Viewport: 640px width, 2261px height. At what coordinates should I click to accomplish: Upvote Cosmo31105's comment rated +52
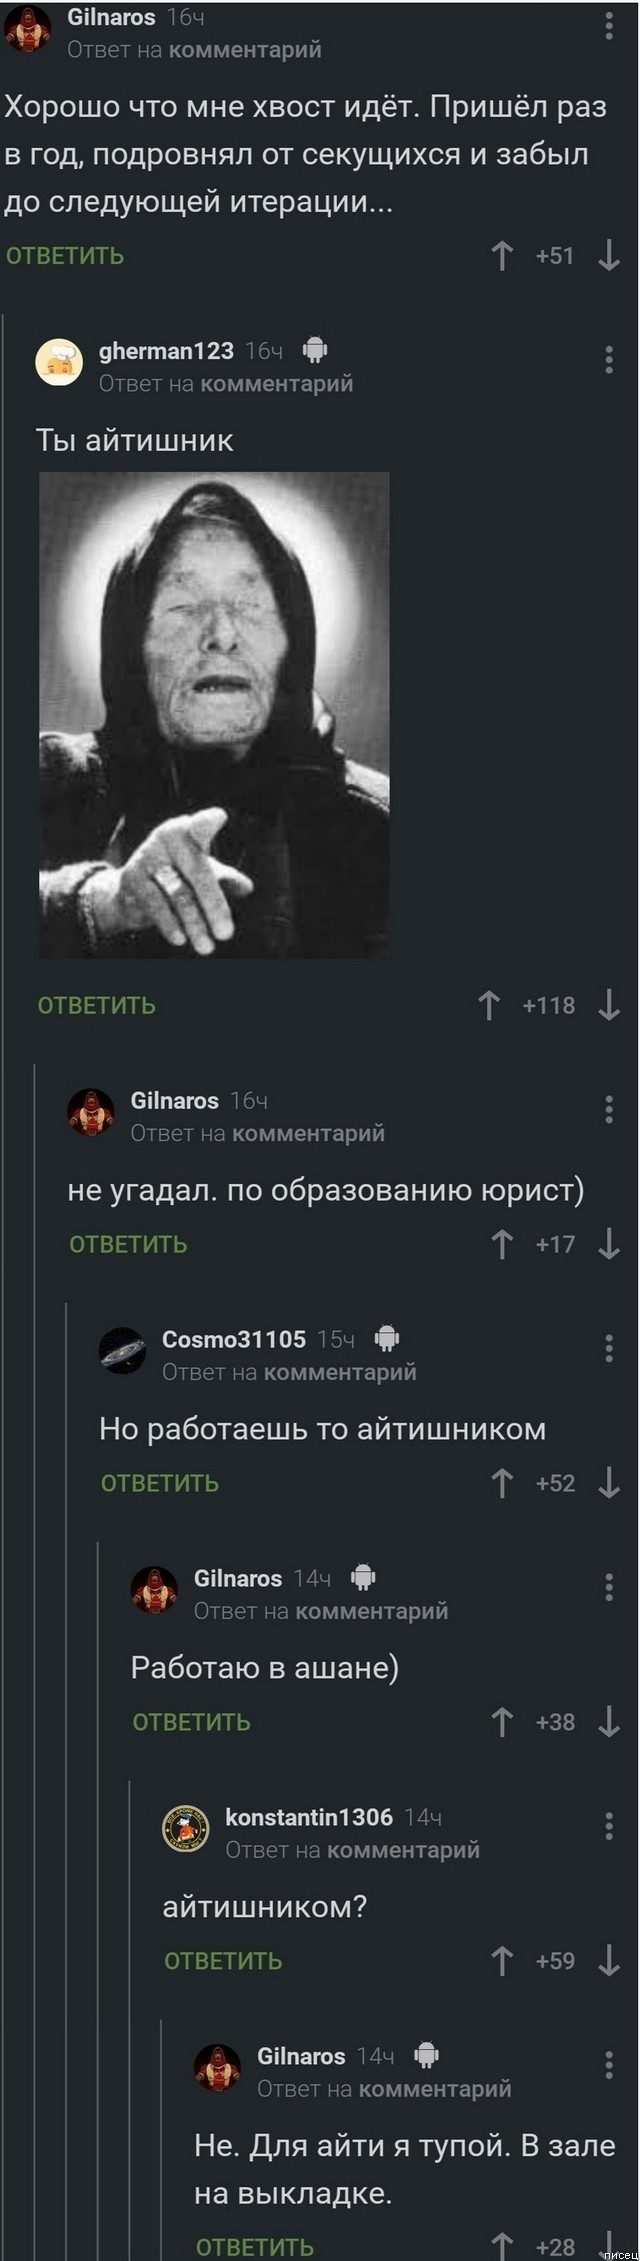point(502,1483)
